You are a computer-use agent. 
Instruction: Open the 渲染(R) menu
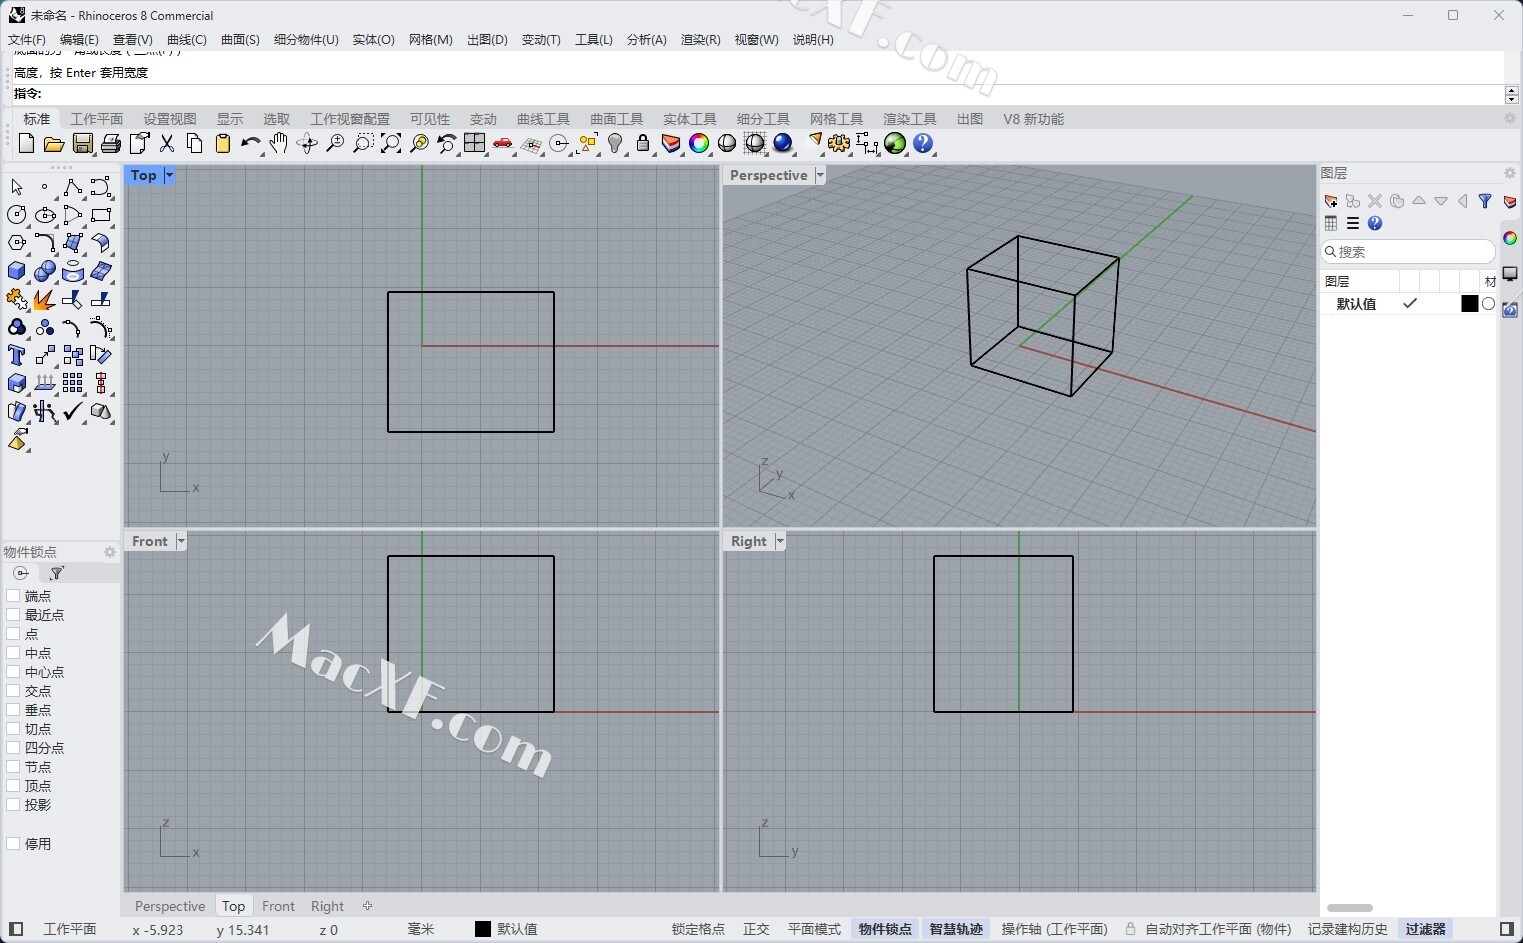701,40
